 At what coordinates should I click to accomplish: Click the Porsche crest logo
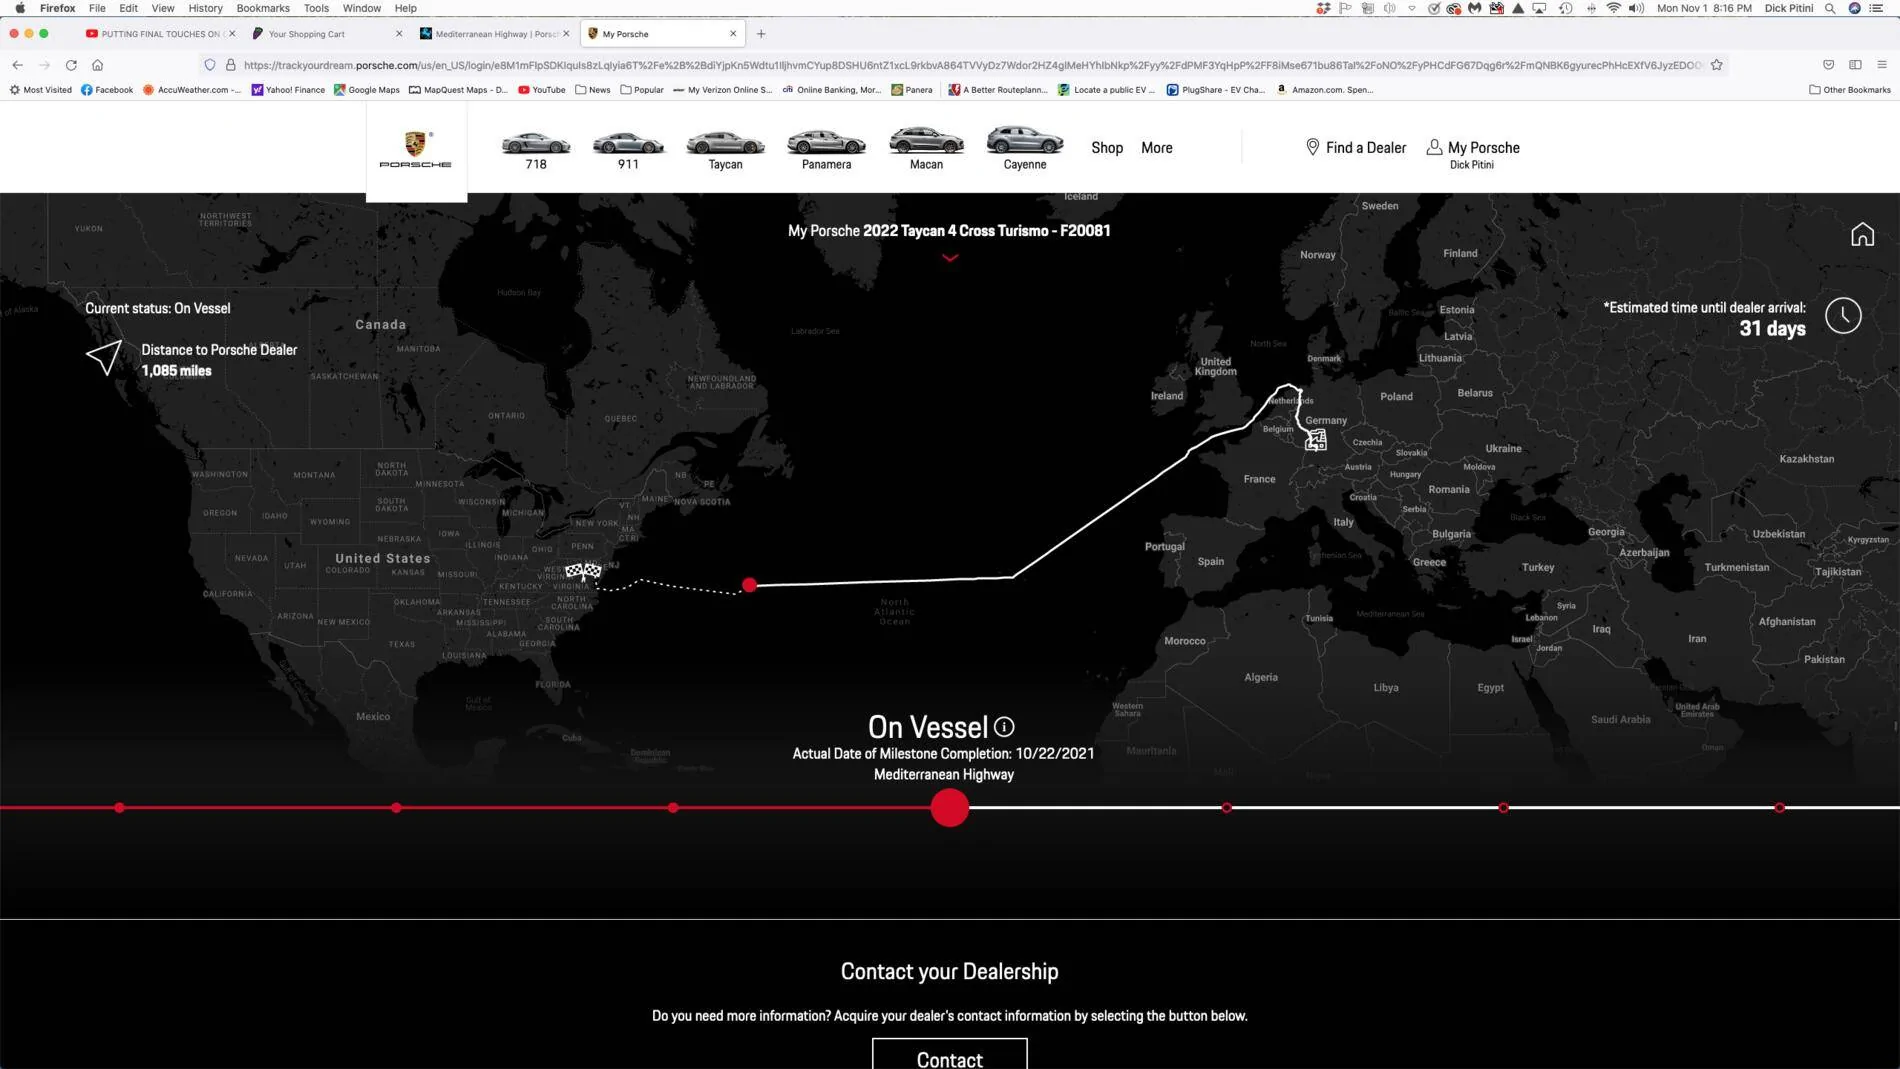[x=415, y=149]
